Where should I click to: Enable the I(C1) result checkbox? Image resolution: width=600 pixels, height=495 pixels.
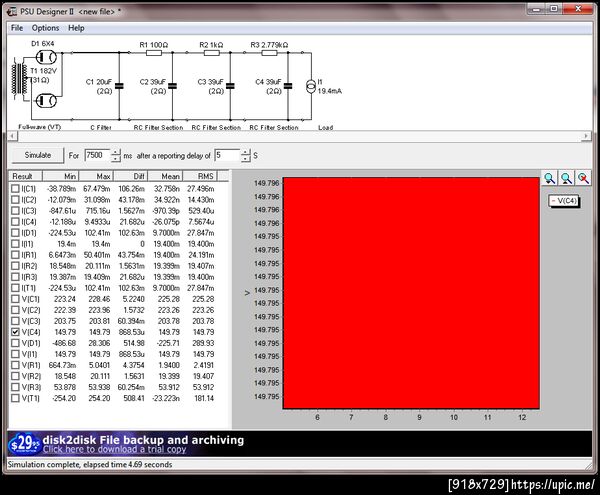(x=15, y=189)
